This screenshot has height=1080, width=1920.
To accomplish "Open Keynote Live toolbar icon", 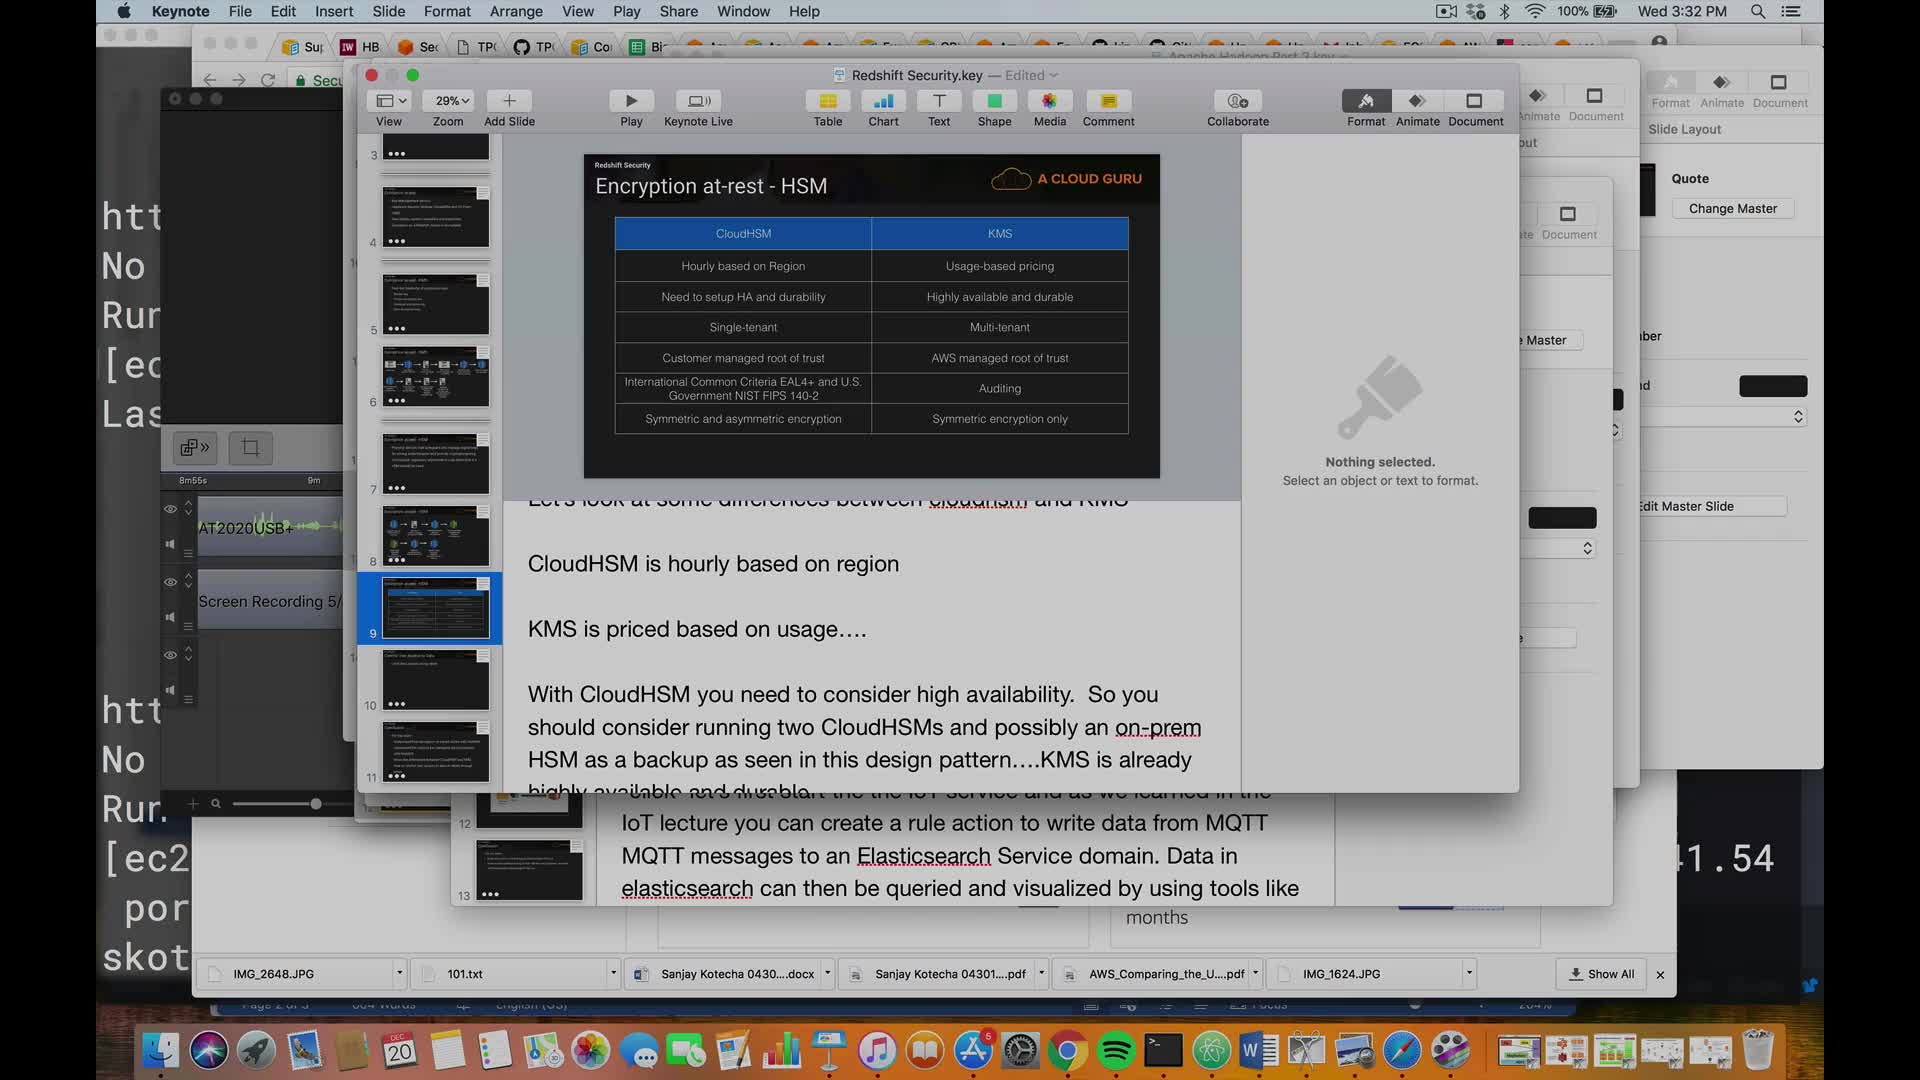I will point(698,101).
